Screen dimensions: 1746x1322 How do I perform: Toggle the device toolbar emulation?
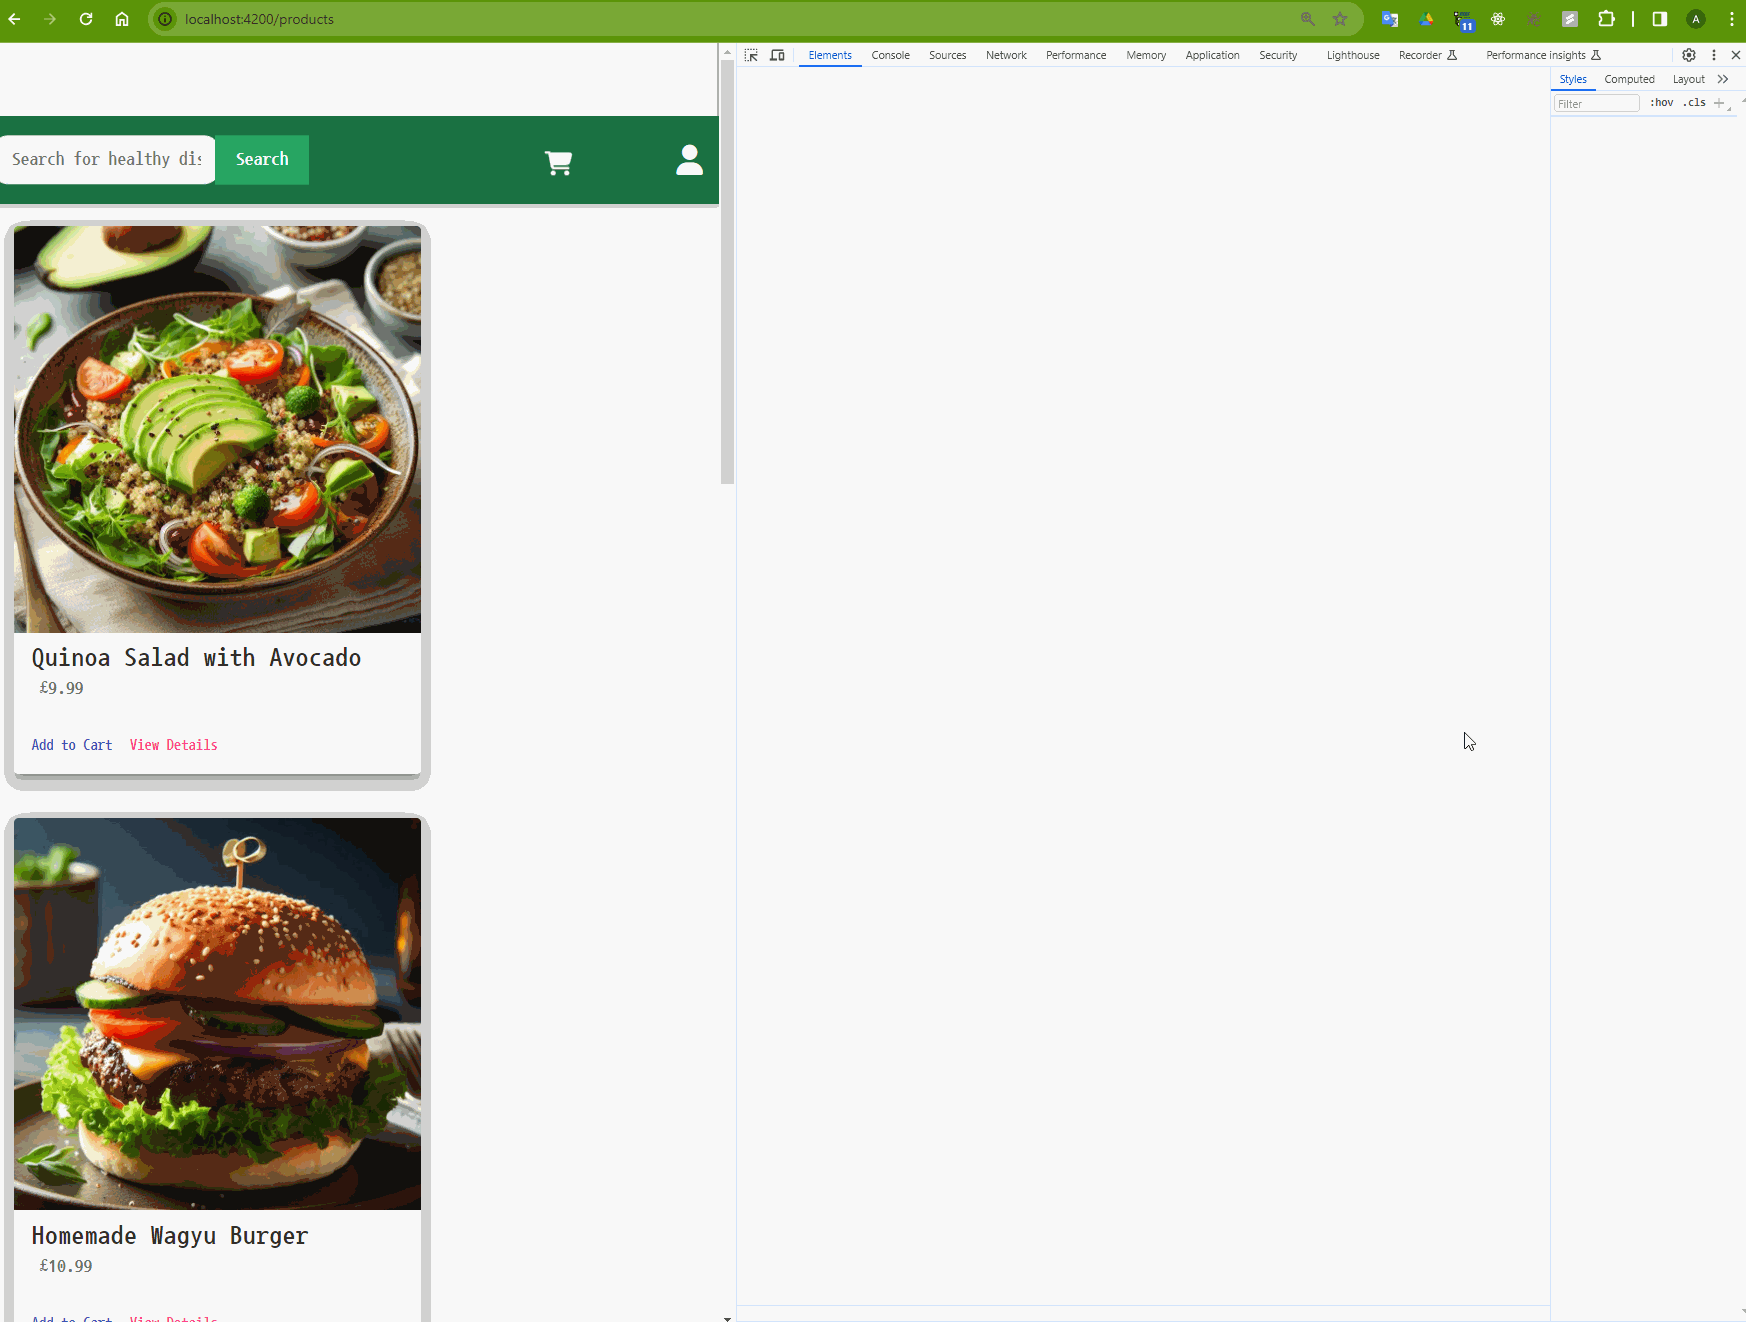[777, 55]
